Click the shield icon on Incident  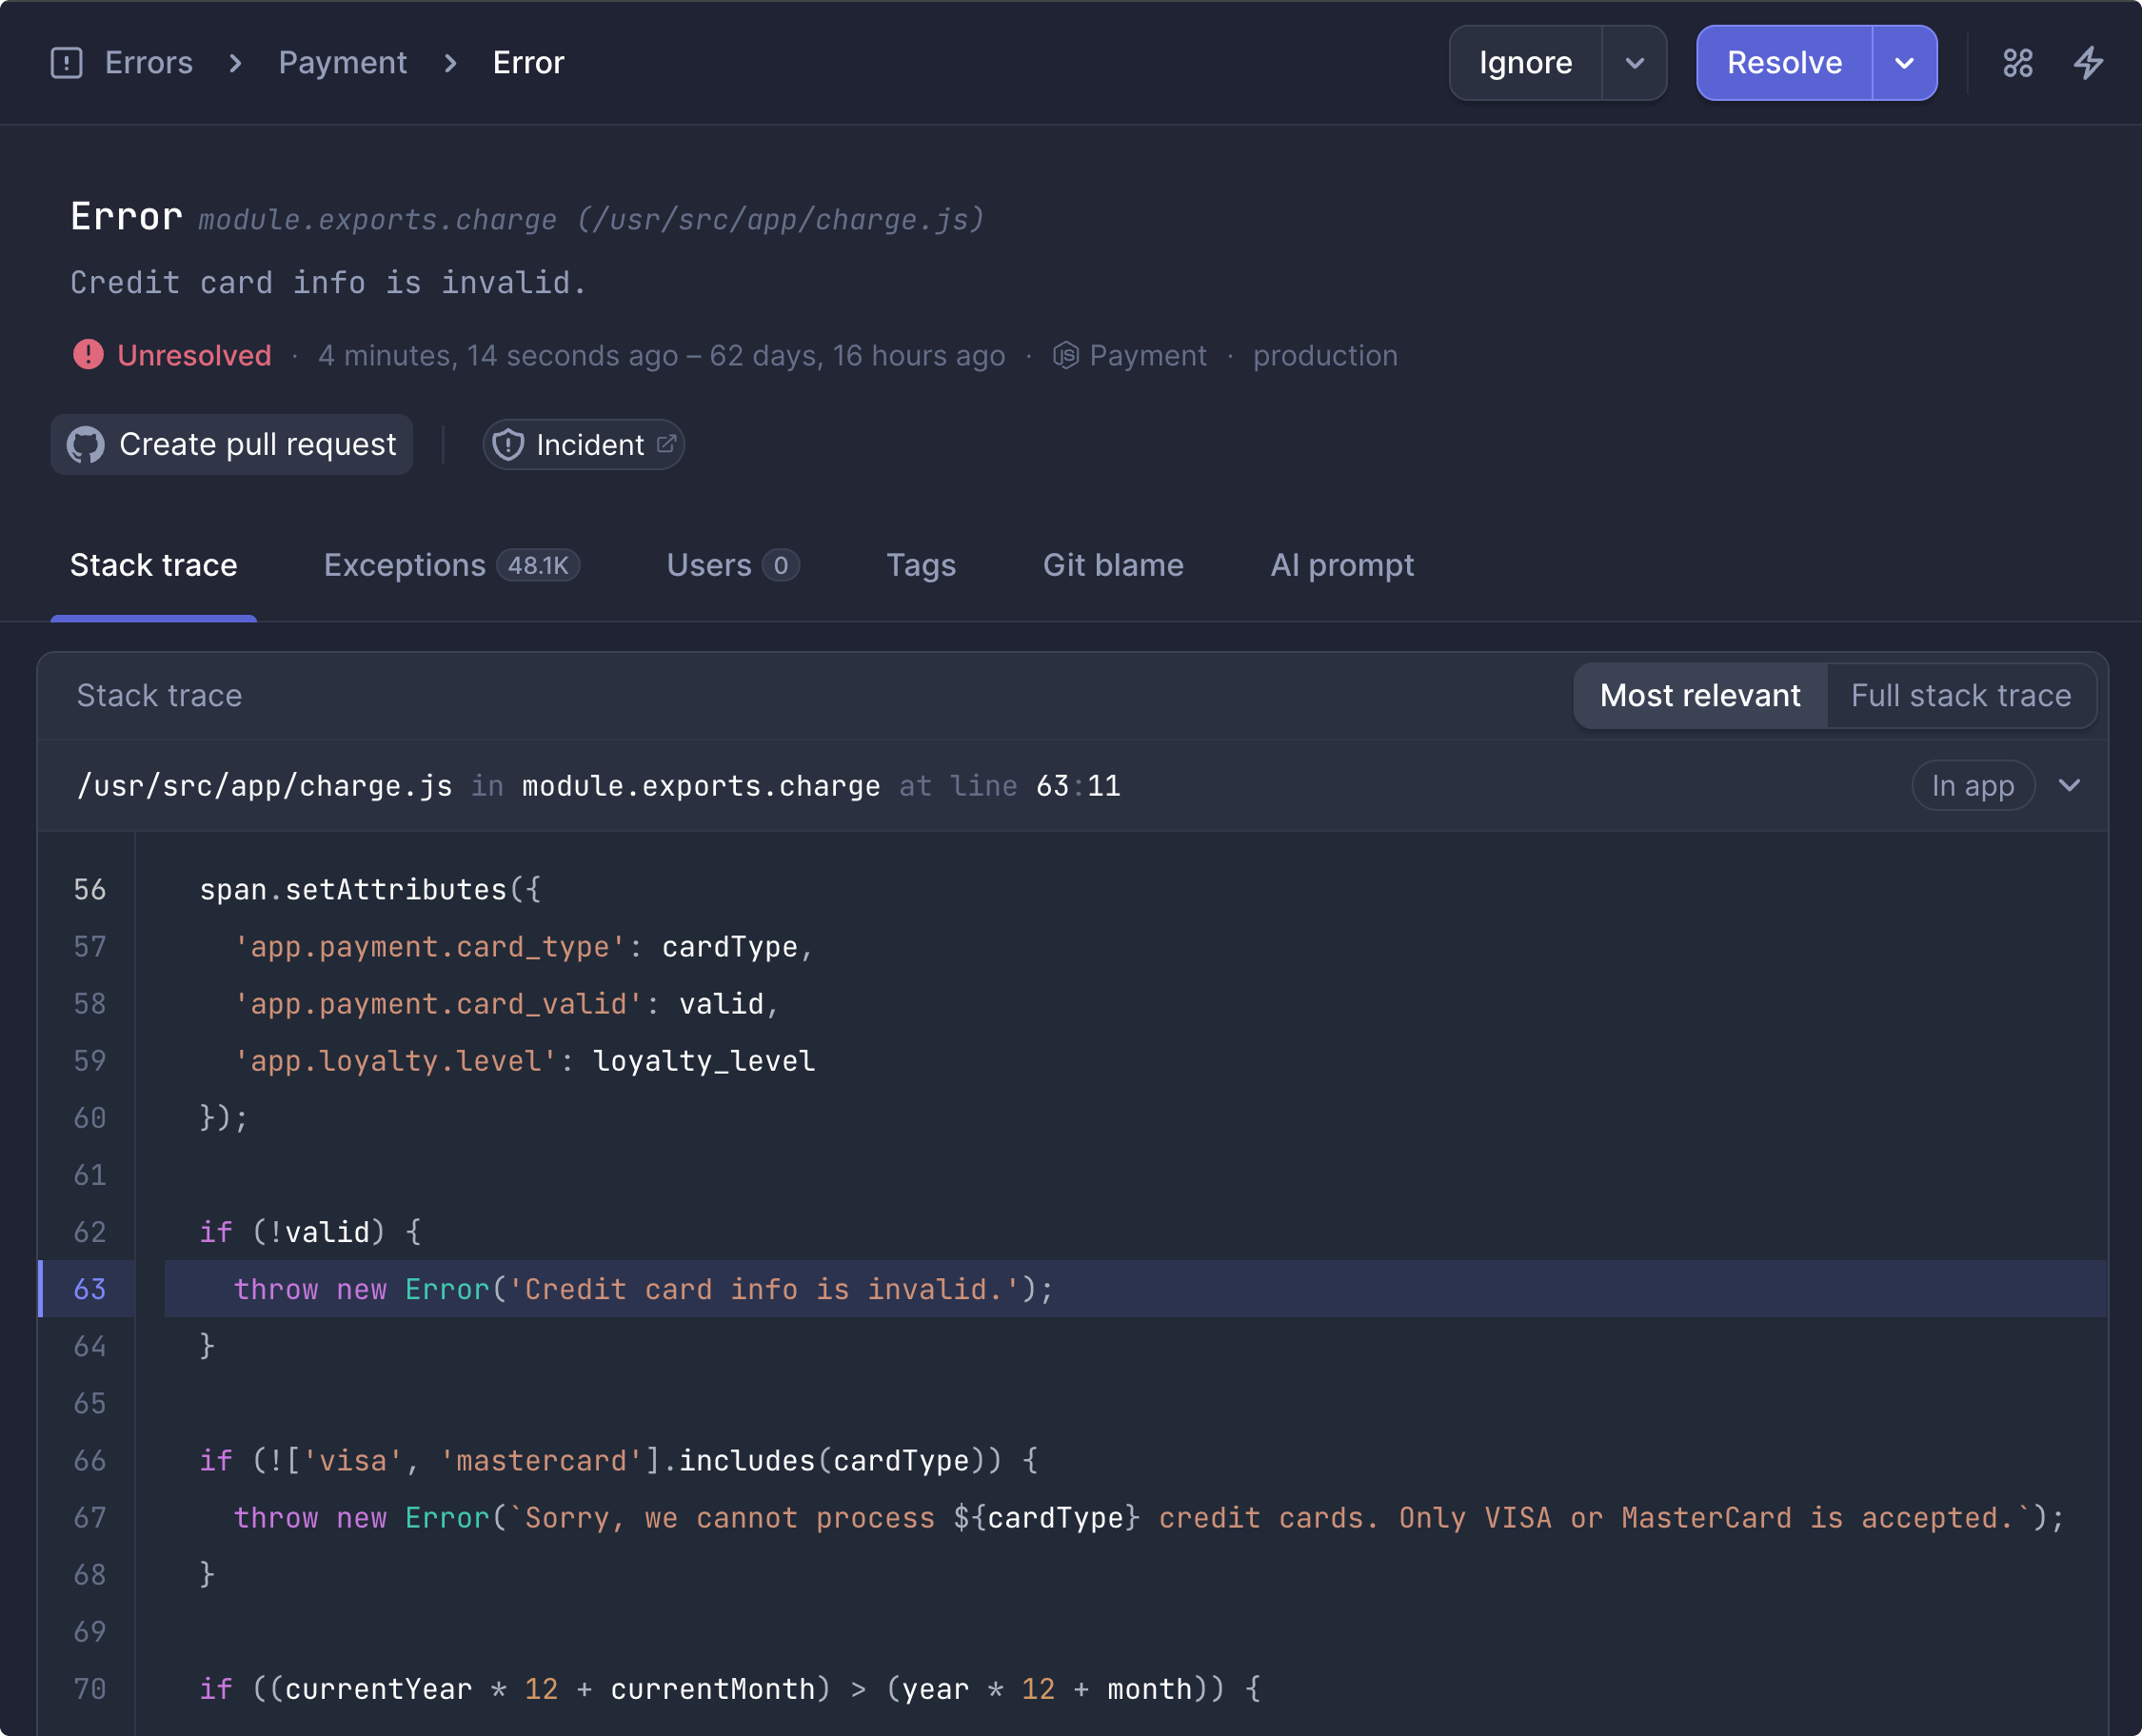508,445
